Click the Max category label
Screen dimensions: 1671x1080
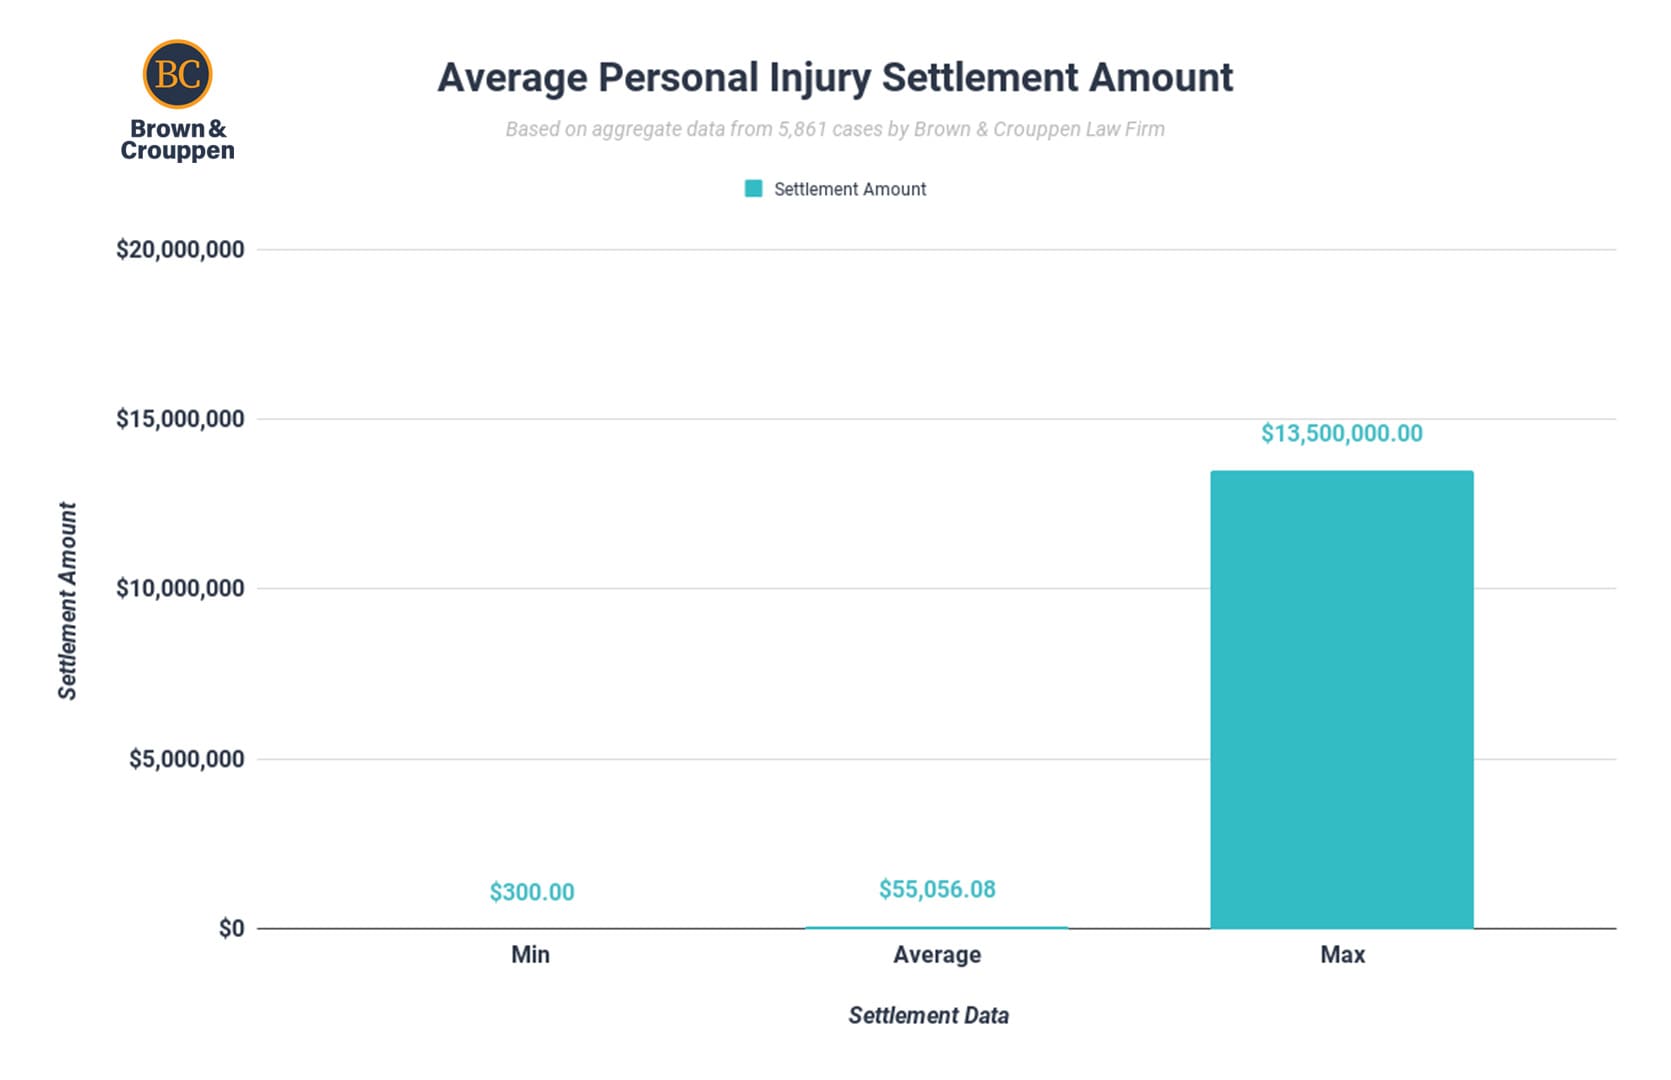pyautogui.click(x=1342, y=955)
